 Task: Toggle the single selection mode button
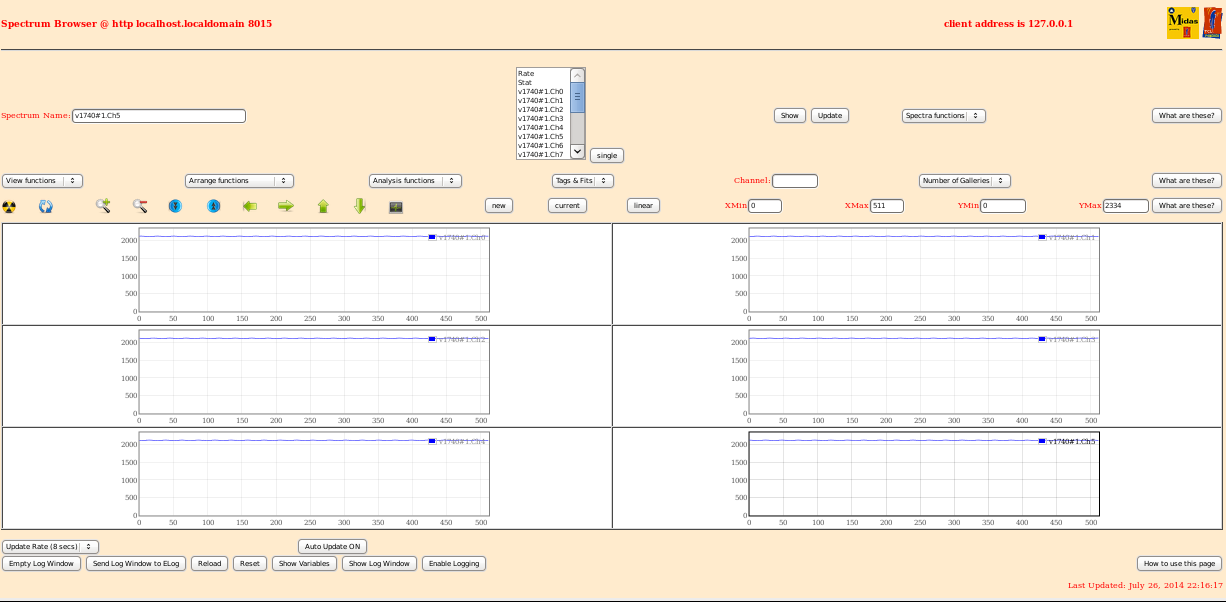(x=606, y=155)
